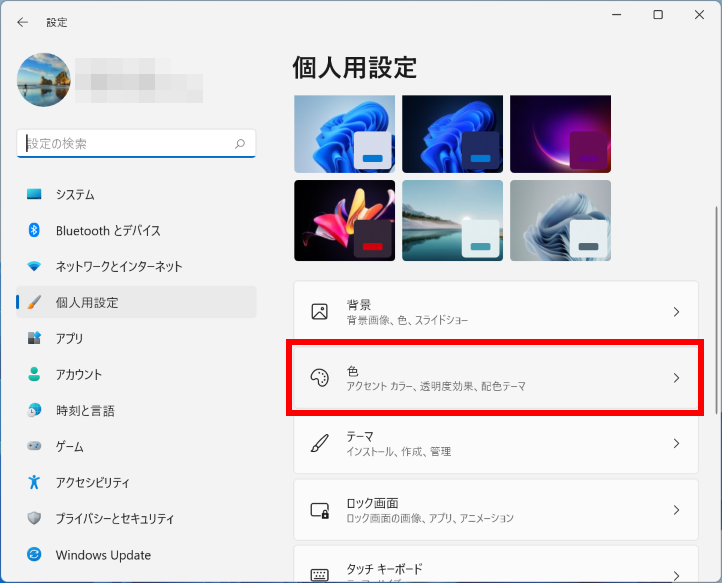Open the タッチ キーボード settings card
722x583 pixels.
point(496,564)
